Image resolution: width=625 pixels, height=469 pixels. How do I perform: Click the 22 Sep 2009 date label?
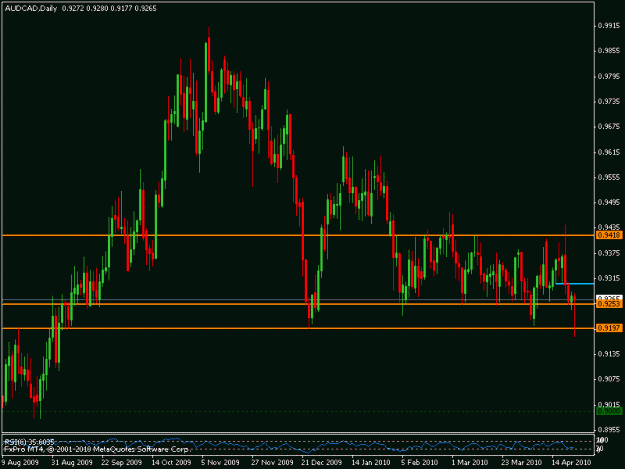122,462
